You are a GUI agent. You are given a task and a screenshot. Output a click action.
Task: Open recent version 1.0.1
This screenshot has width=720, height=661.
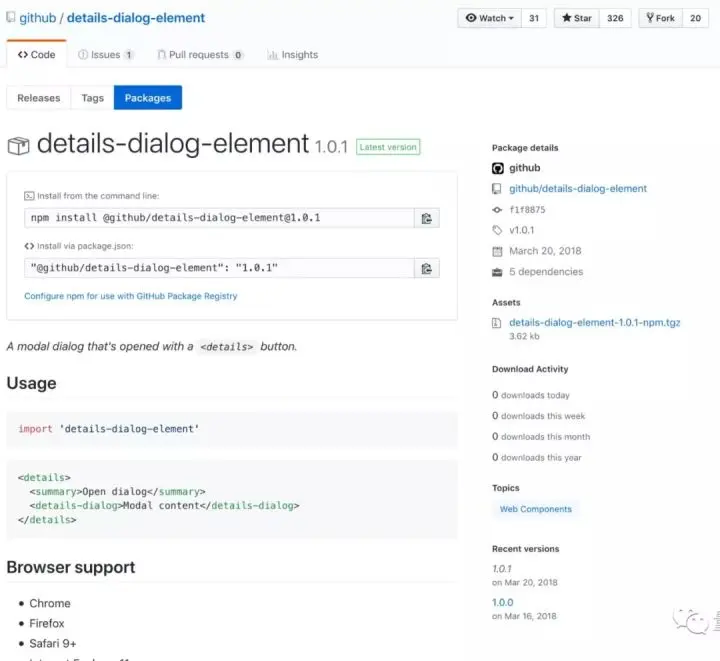pyautogui.click(x=501, y=569)
